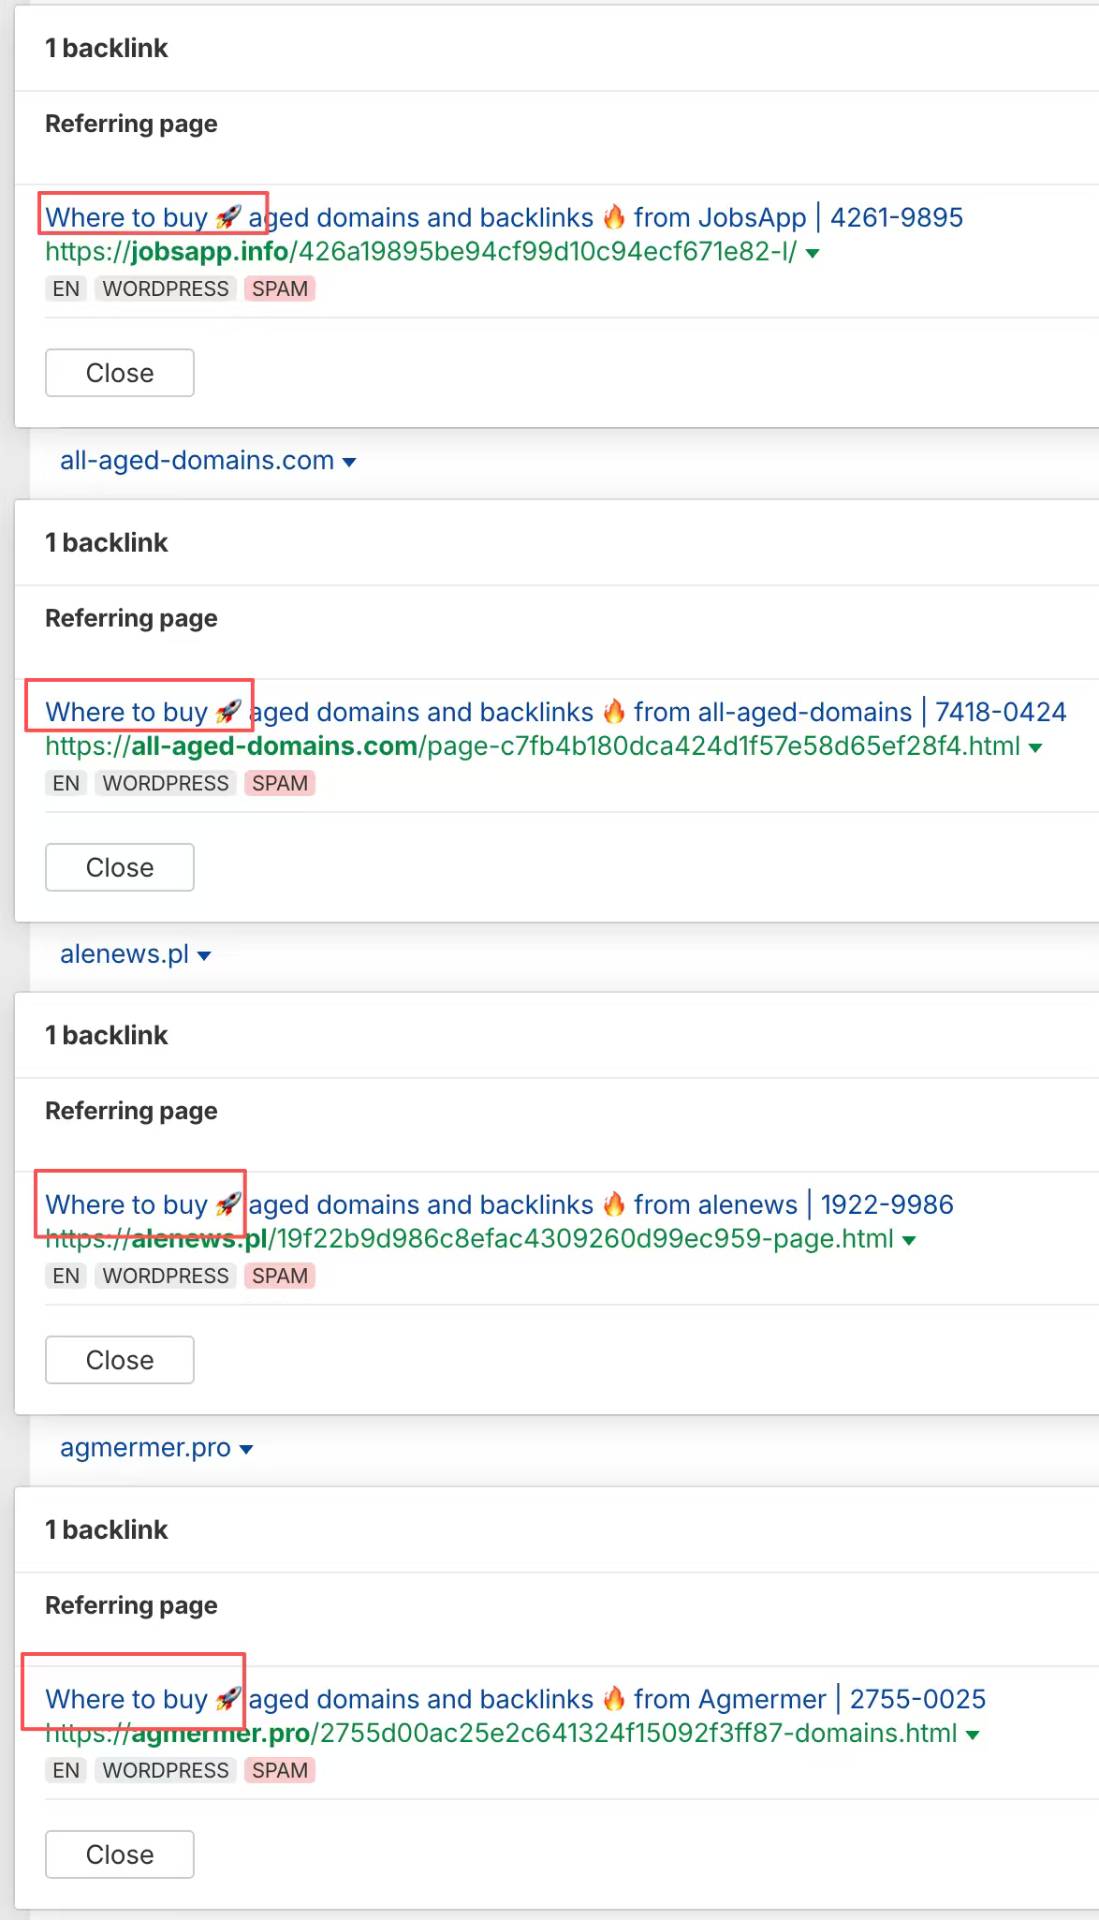Expand dropdown arrow after jobsapp.info URL

(x=812, y=253)
